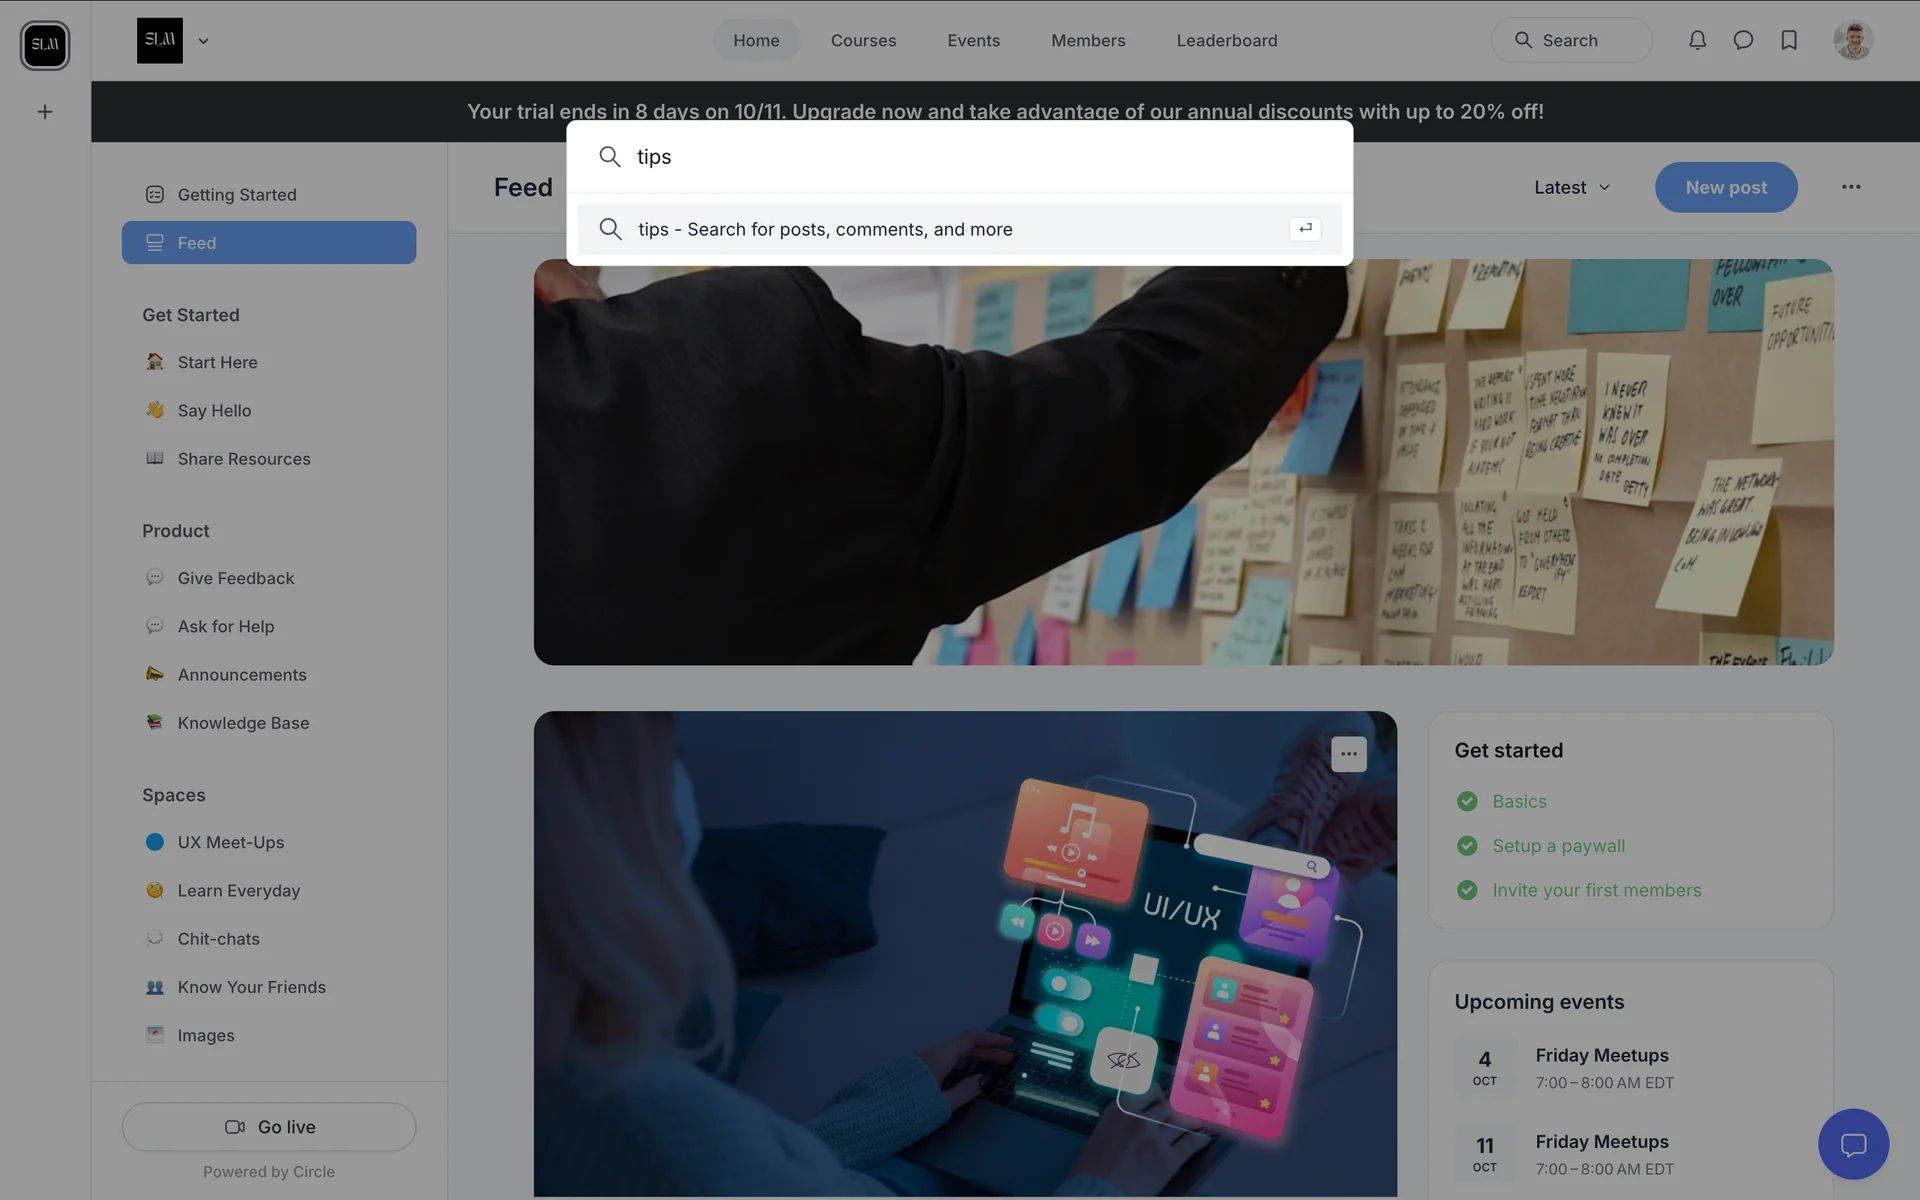Expand the Latest sort dropdown
Image resolution: width=1920 pixels, height=1200 pixels.
(1572, 187)
